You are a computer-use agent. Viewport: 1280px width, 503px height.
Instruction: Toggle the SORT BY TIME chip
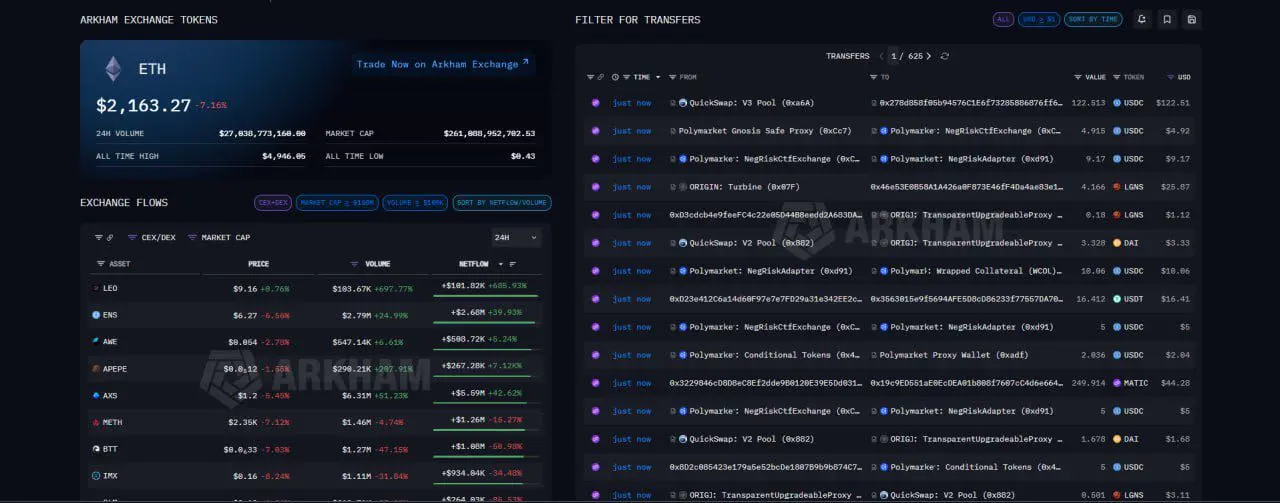[x=1093, y=19]
